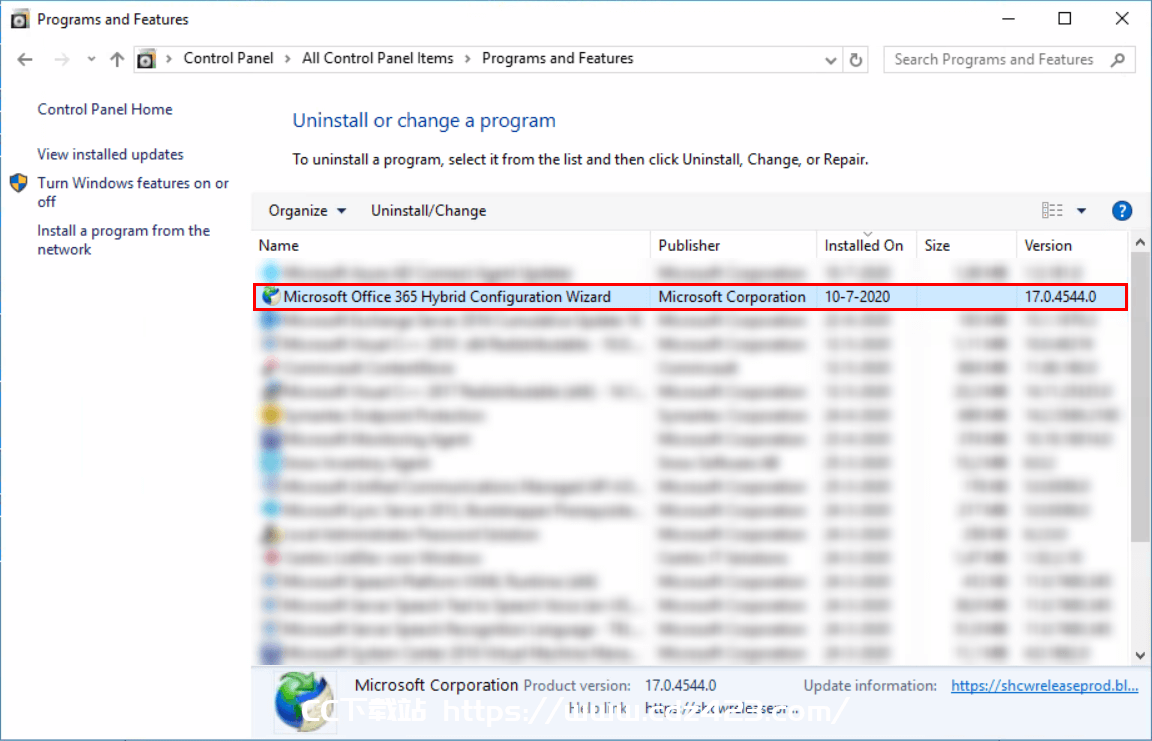The width and height of the screenshot is (1152, 741).
Task: Sort list by Installed On column
Action: point(866,245)
